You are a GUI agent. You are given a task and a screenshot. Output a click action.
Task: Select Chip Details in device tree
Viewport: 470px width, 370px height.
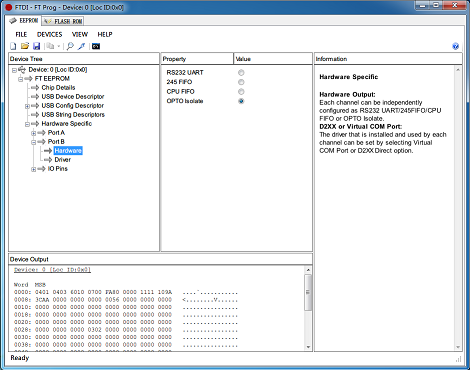(58, 88)
